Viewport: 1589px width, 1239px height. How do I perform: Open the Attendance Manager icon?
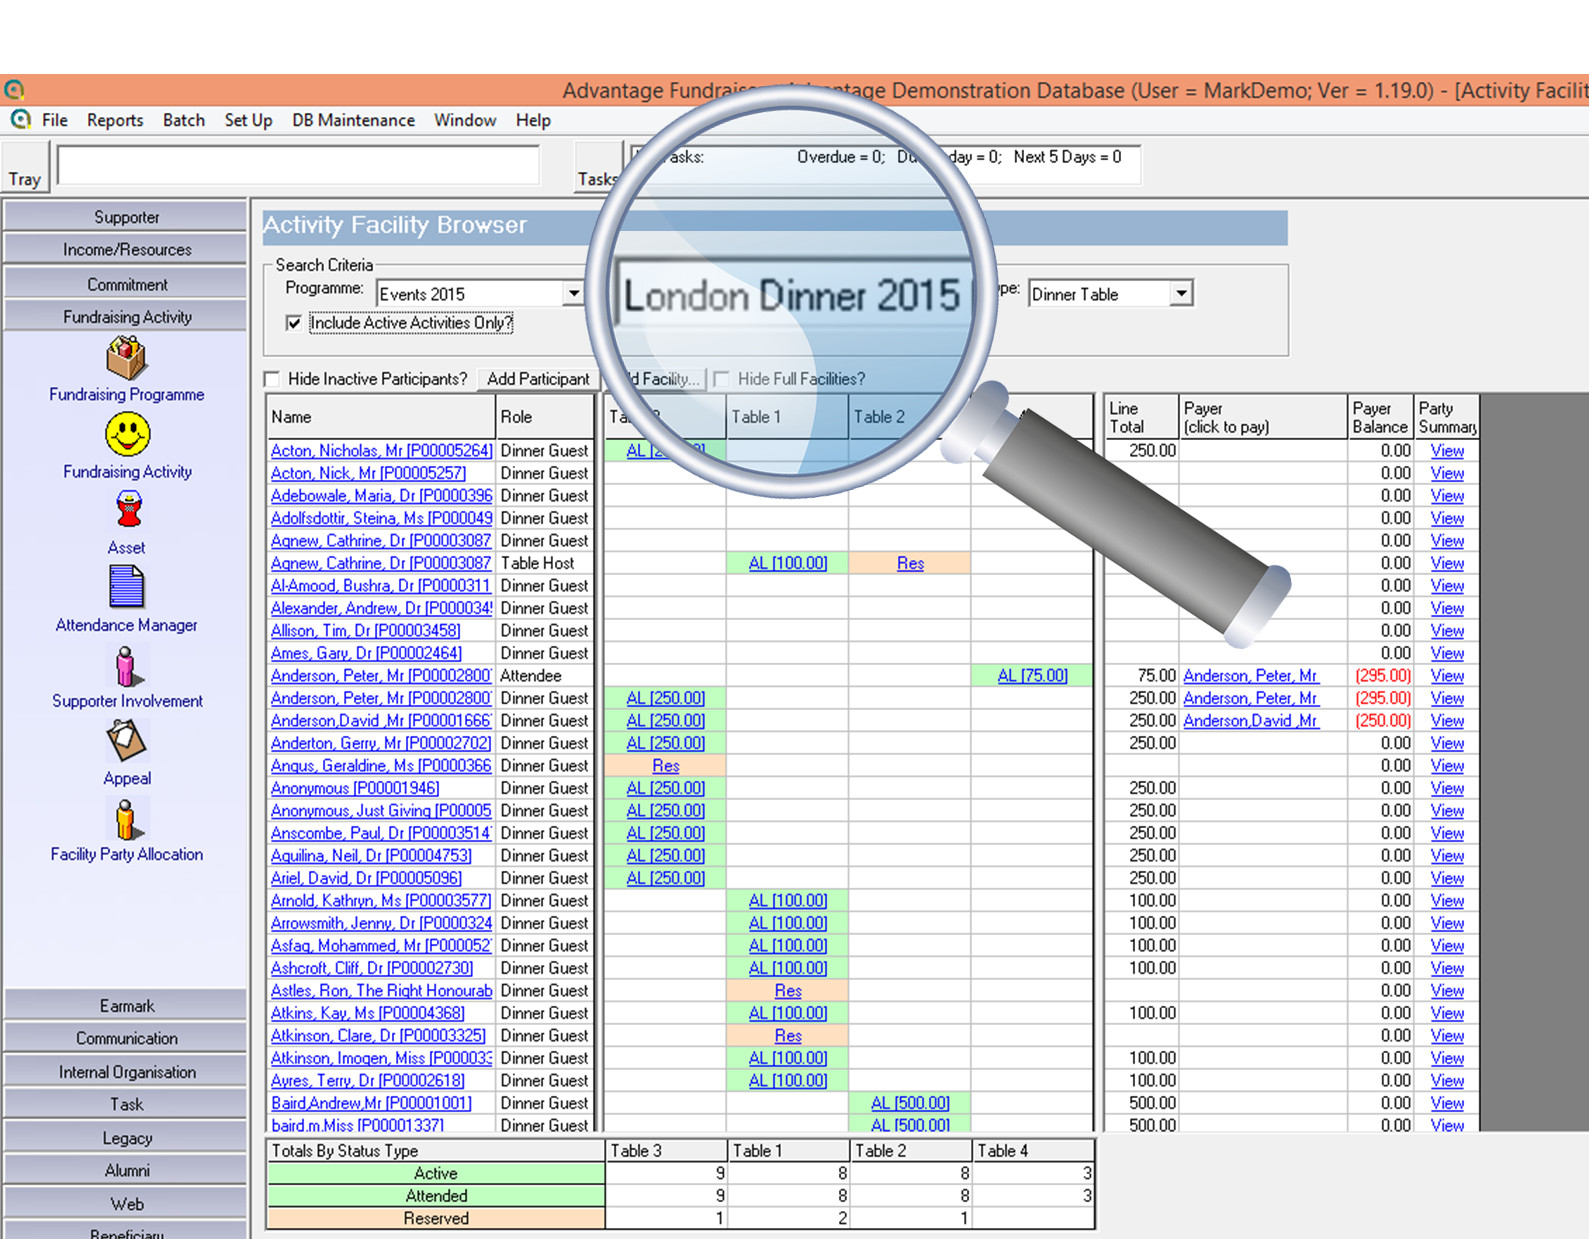126,587
